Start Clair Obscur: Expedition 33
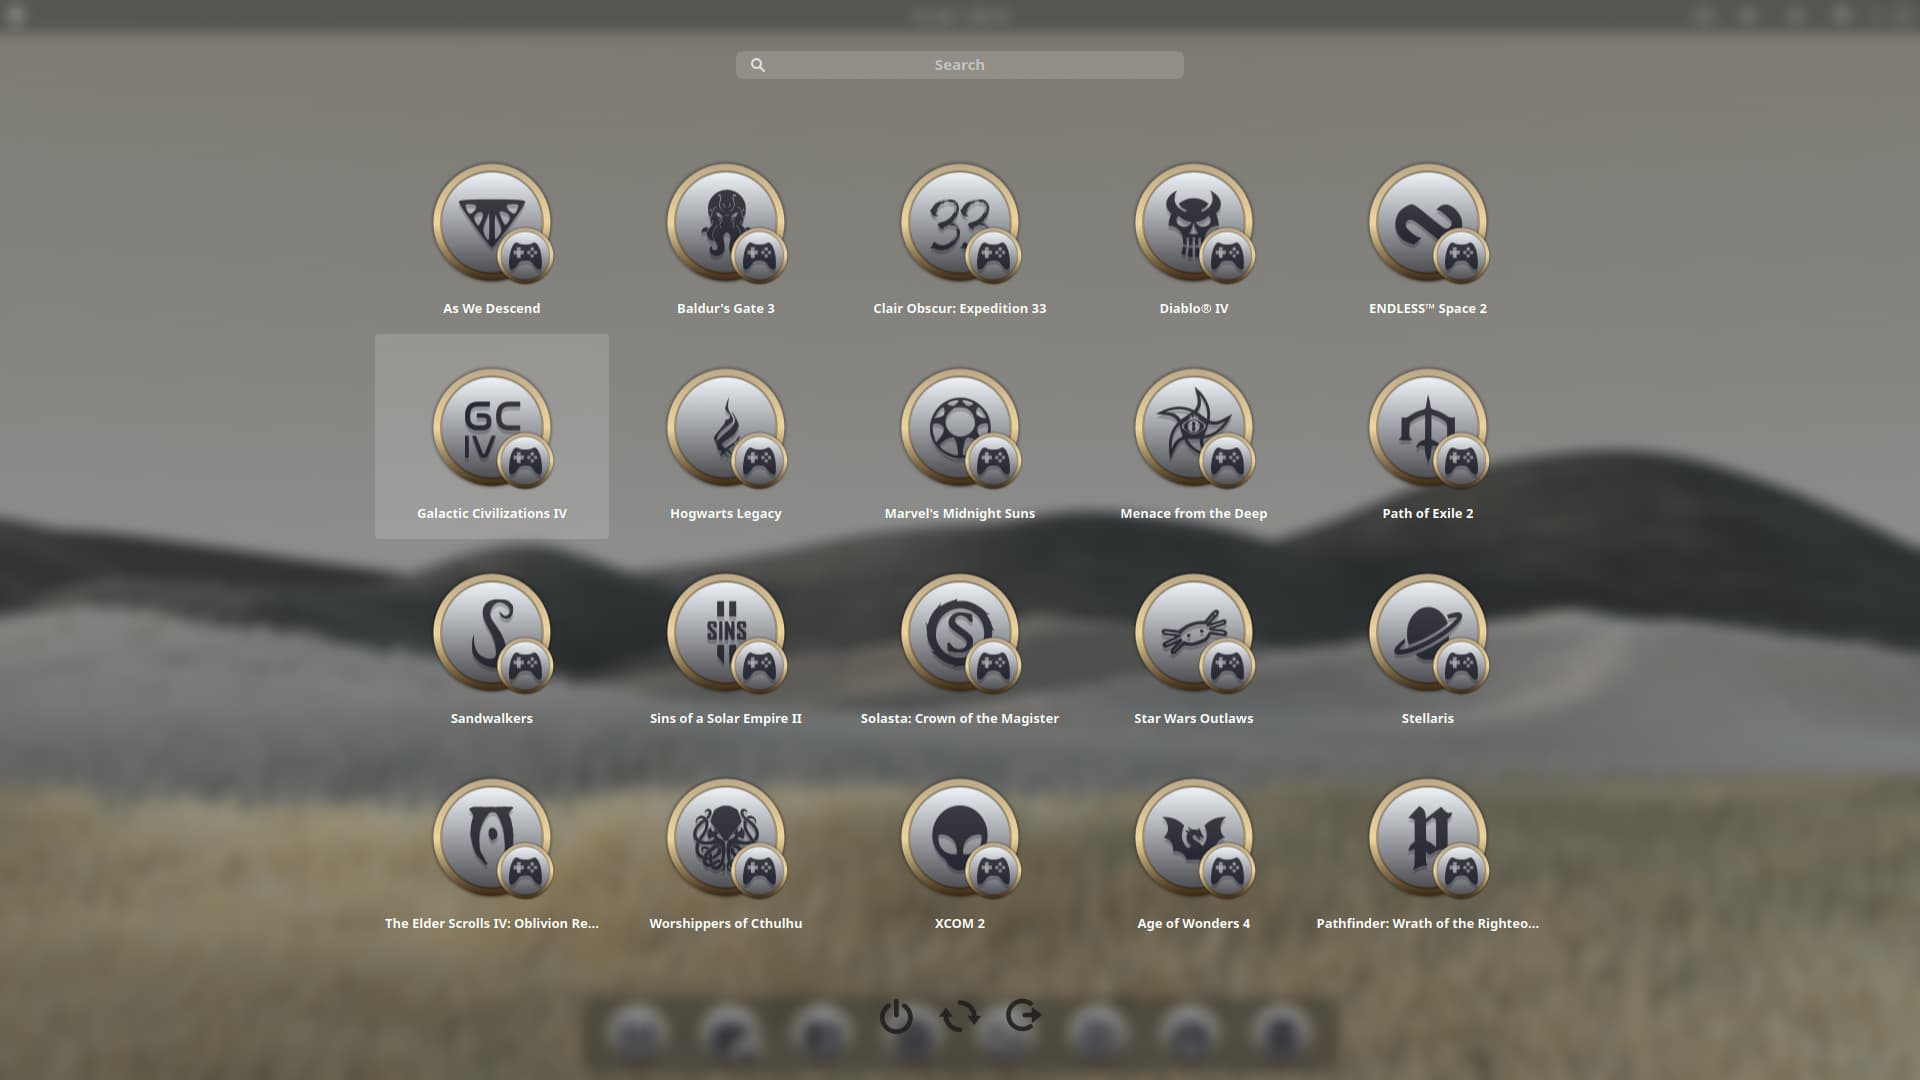The height and width of the screenshot is (1080, 1920). click(x=959, y=224)
